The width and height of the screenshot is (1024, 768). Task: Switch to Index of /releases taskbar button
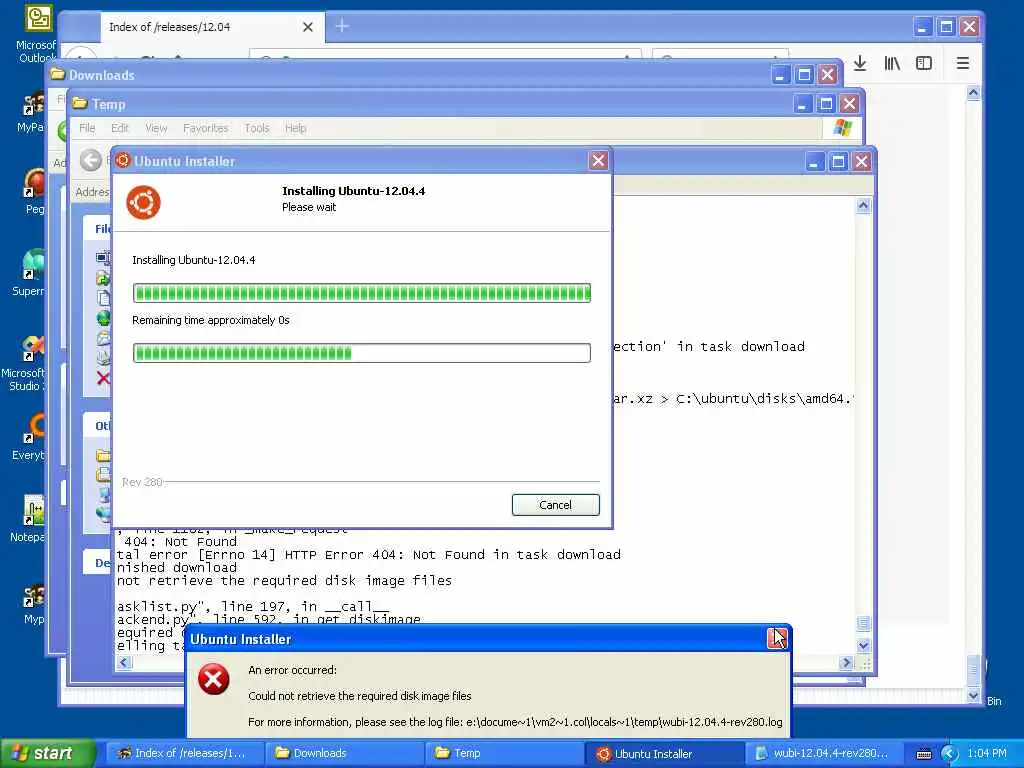[x=185, y=753]
